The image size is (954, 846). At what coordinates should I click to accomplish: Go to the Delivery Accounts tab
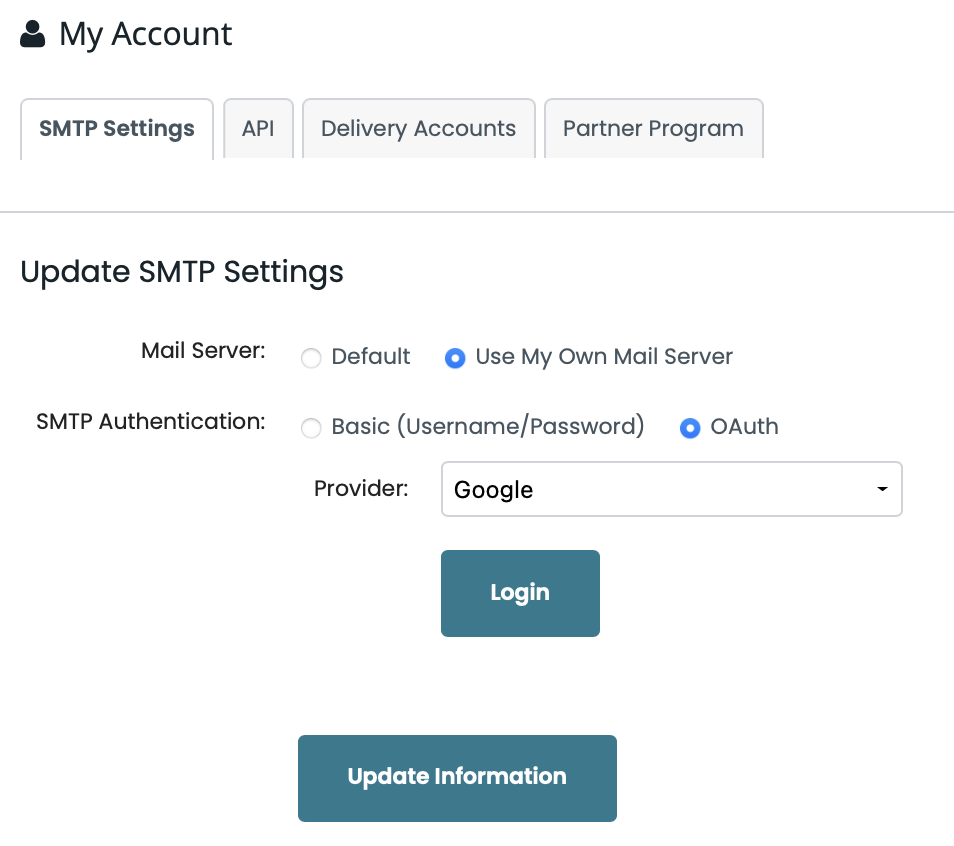[x=418, y=129]
